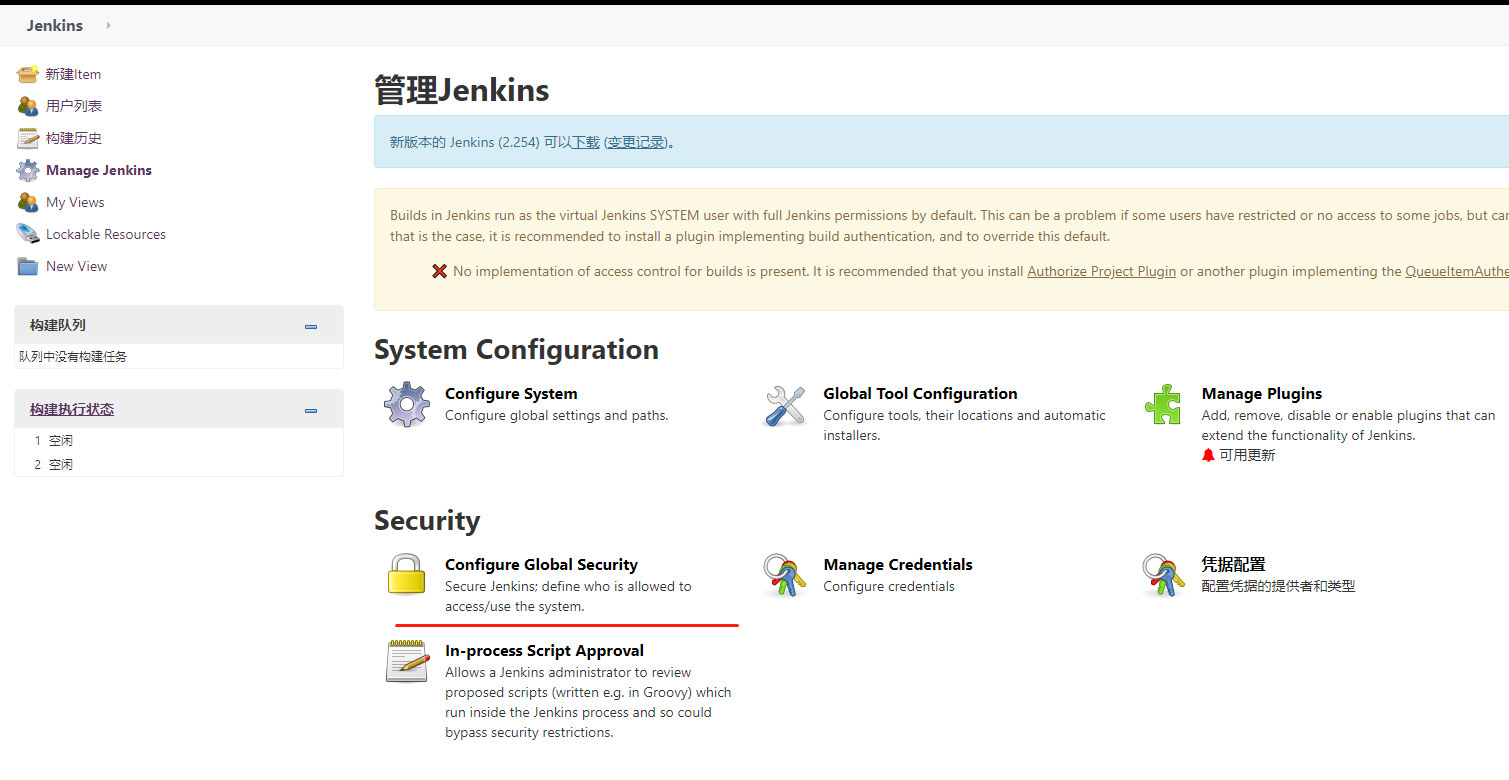Click the 管理Jenkins page heading

coord(462,90)
